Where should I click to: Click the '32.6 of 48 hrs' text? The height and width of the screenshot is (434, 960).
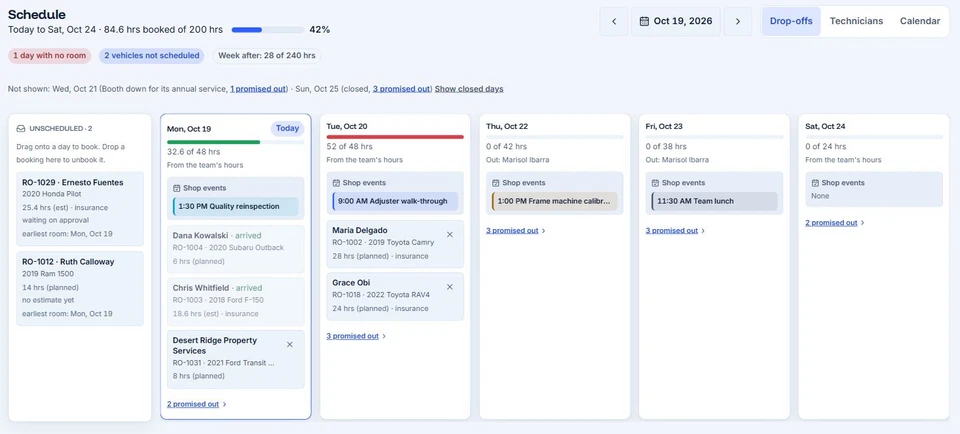[x=193, y=152]
